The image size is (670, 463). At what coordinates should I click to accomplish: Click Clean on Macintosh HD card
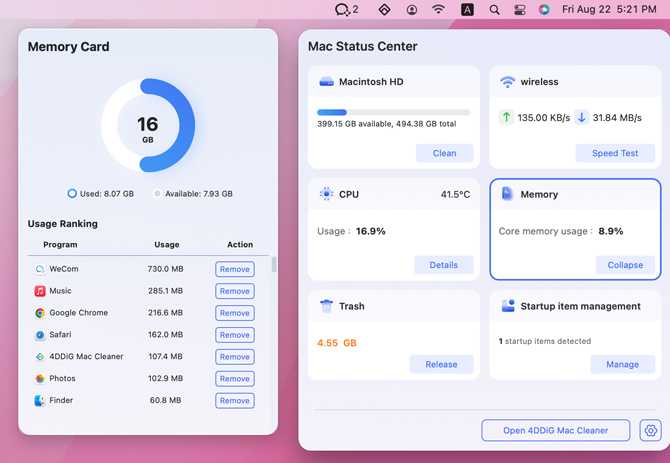click(x=444, y=153)
